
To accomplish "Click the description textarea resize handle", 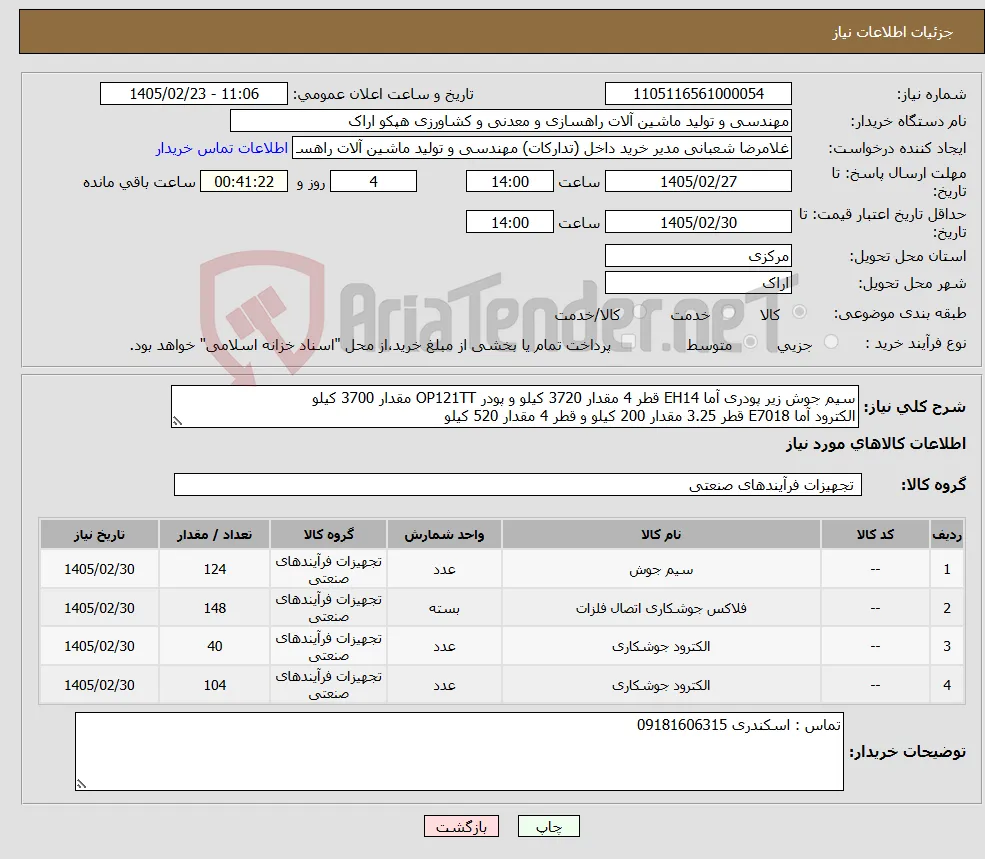I will [178, 421].
